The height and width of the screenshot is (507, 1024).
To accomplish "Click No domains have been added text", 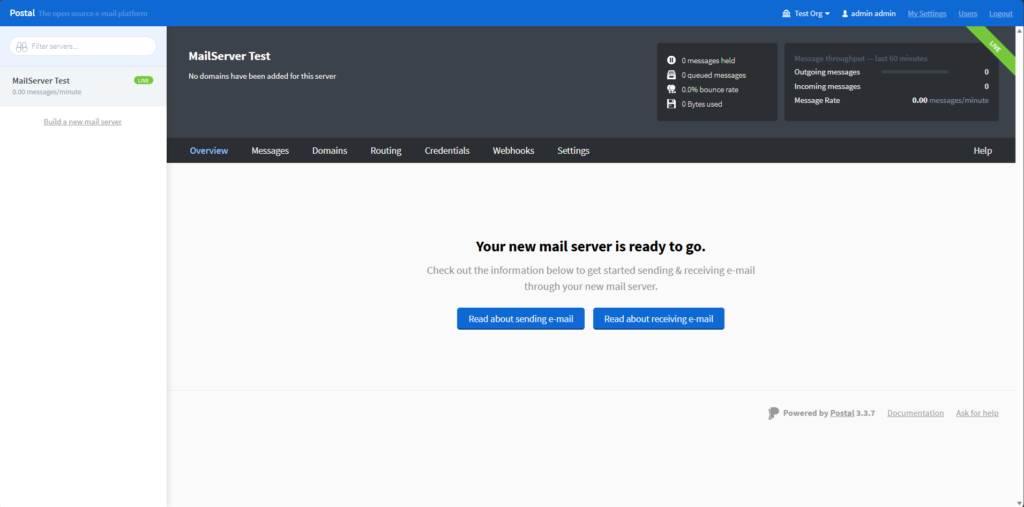I will click(x=263, y=76).
